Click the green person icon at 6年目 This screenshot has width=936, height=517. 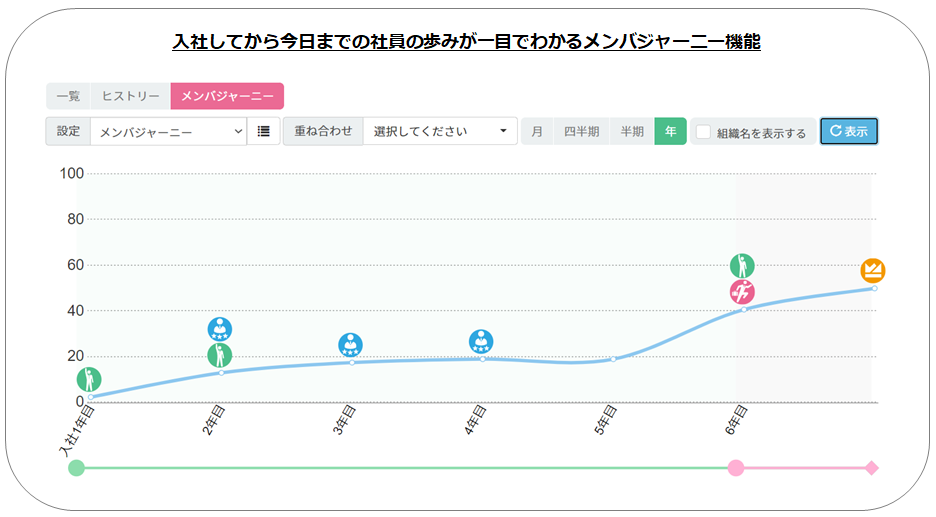[742, 266]
